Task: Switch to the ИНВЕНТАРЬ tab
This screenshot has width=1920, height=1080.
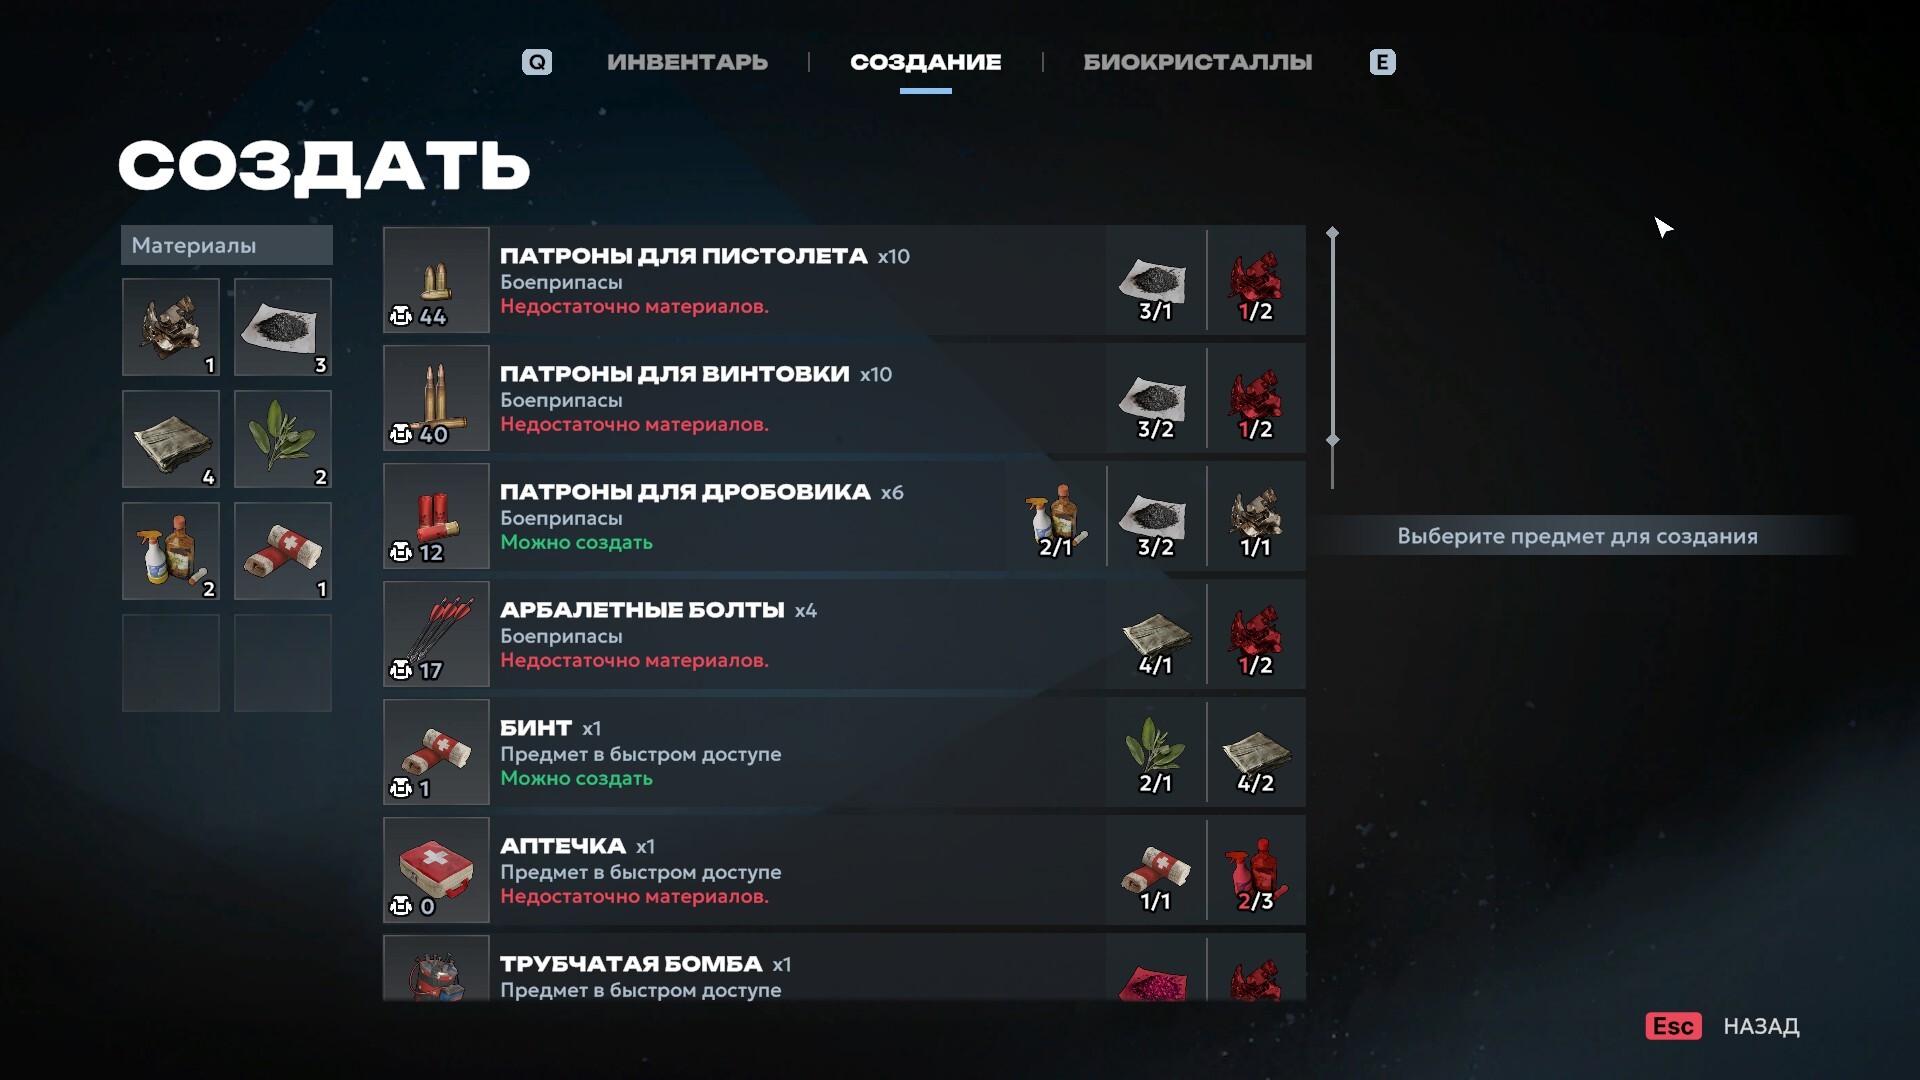Action: click(x=687, y=62)
